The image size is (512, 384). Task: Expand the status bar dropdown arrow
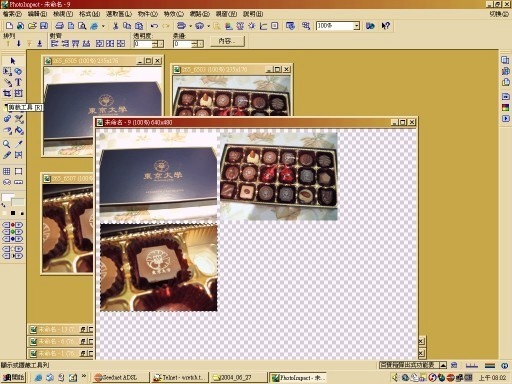(x=443, y=365)
